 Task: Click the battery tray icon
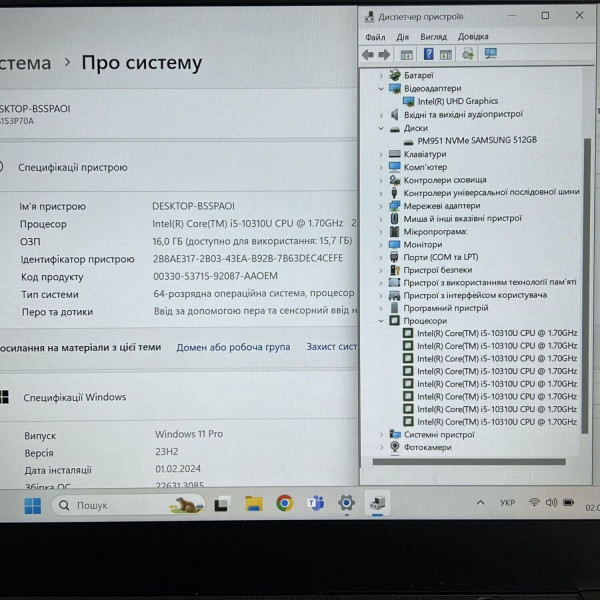point(569,502)
